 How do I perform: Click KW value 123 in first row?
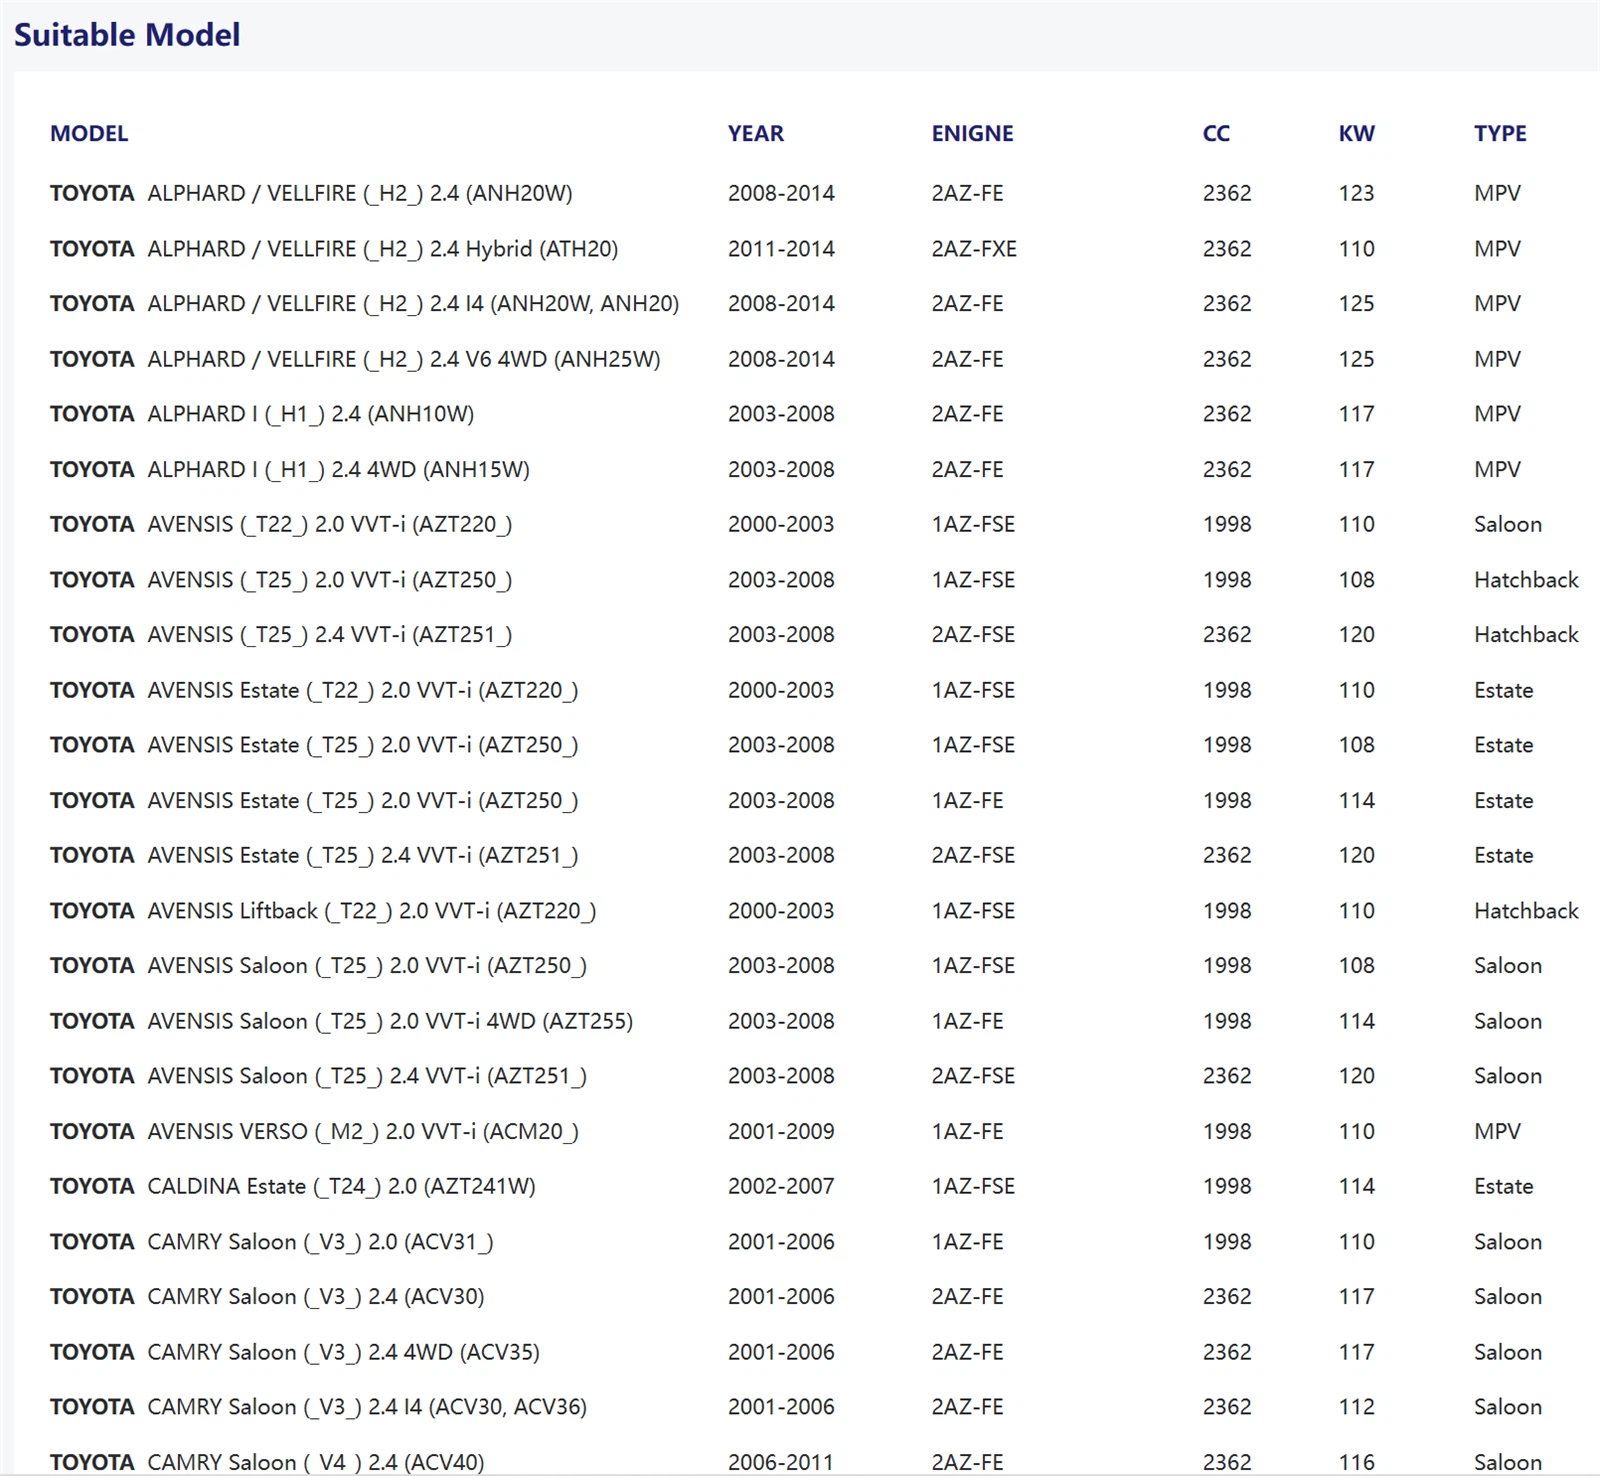[x=1357, y=193]
